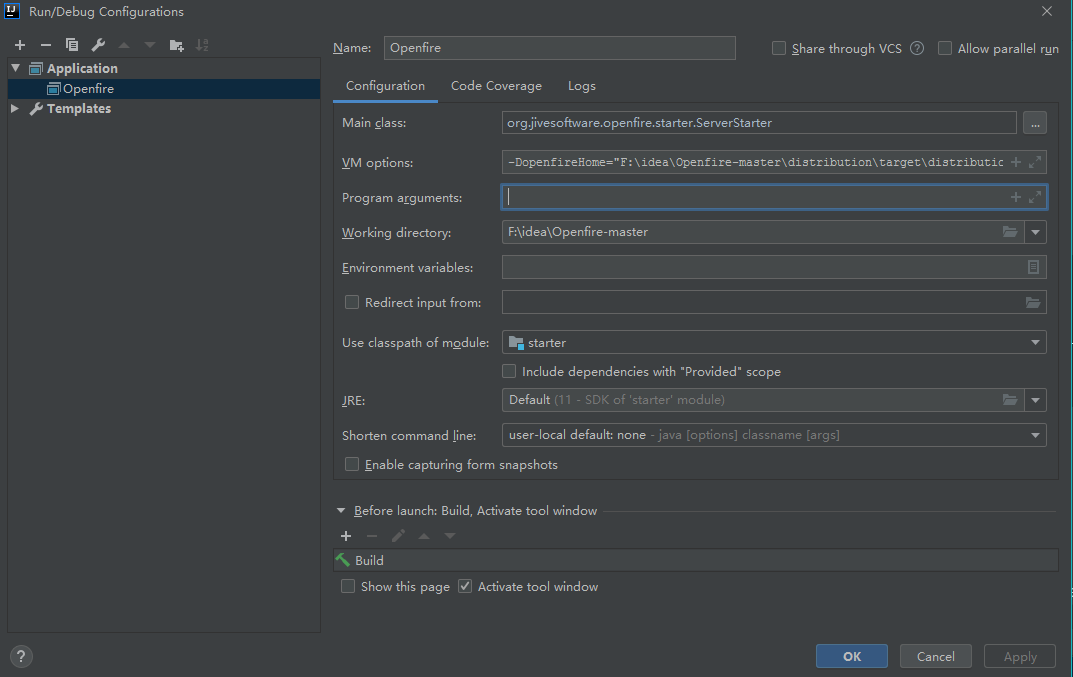Create a new configuration folder
1073x677 pixels.
(177, 45)
